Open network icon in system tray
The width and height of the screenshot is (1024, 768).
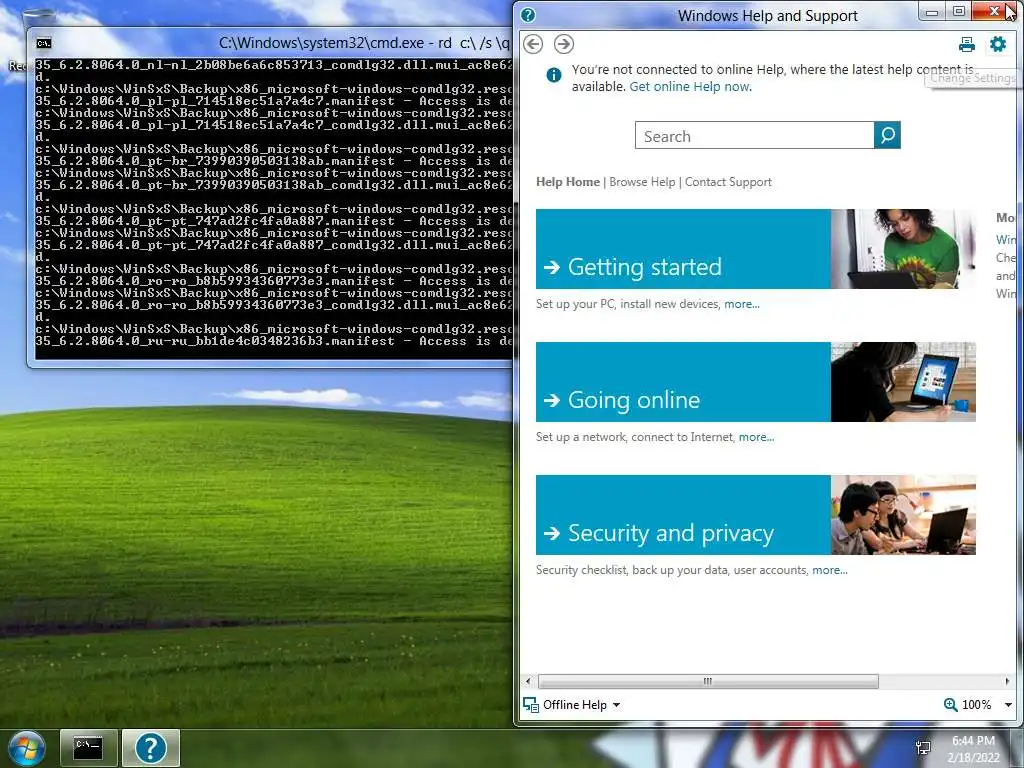[x=923, y=748]
